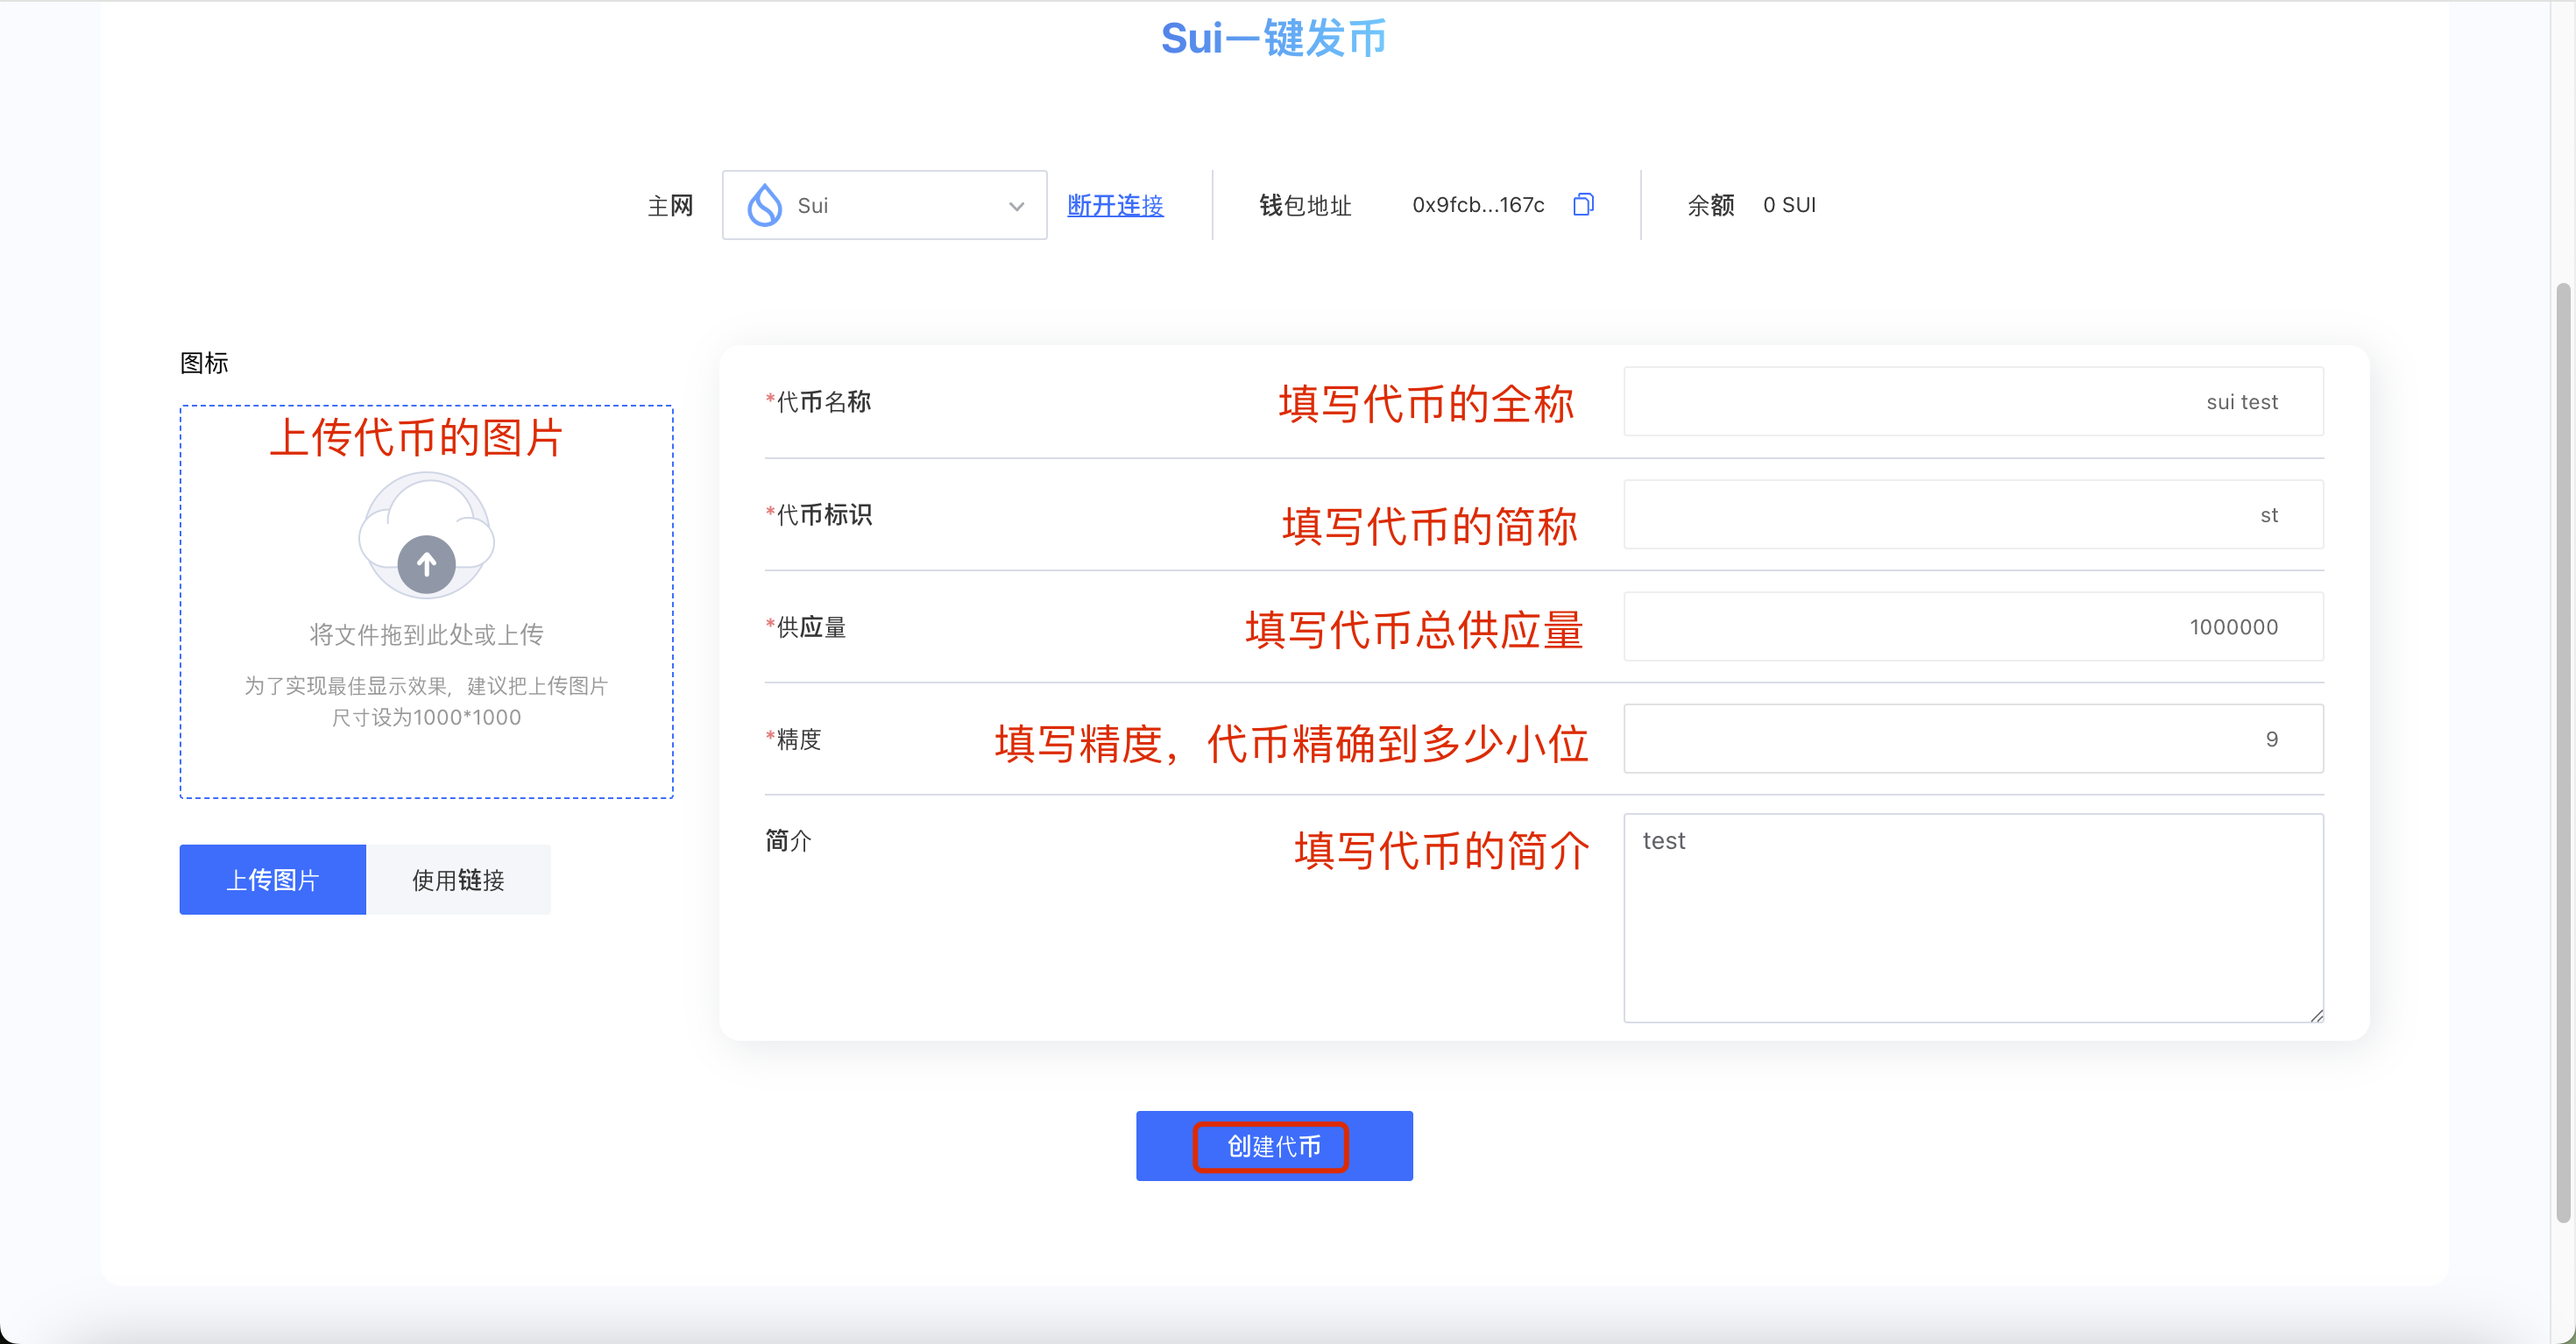Image resolution: width=2576 pixels, height=1344 pixels.
Task: Click the 余额 label
Action: pyautogui.click(x=1711, y=205)
